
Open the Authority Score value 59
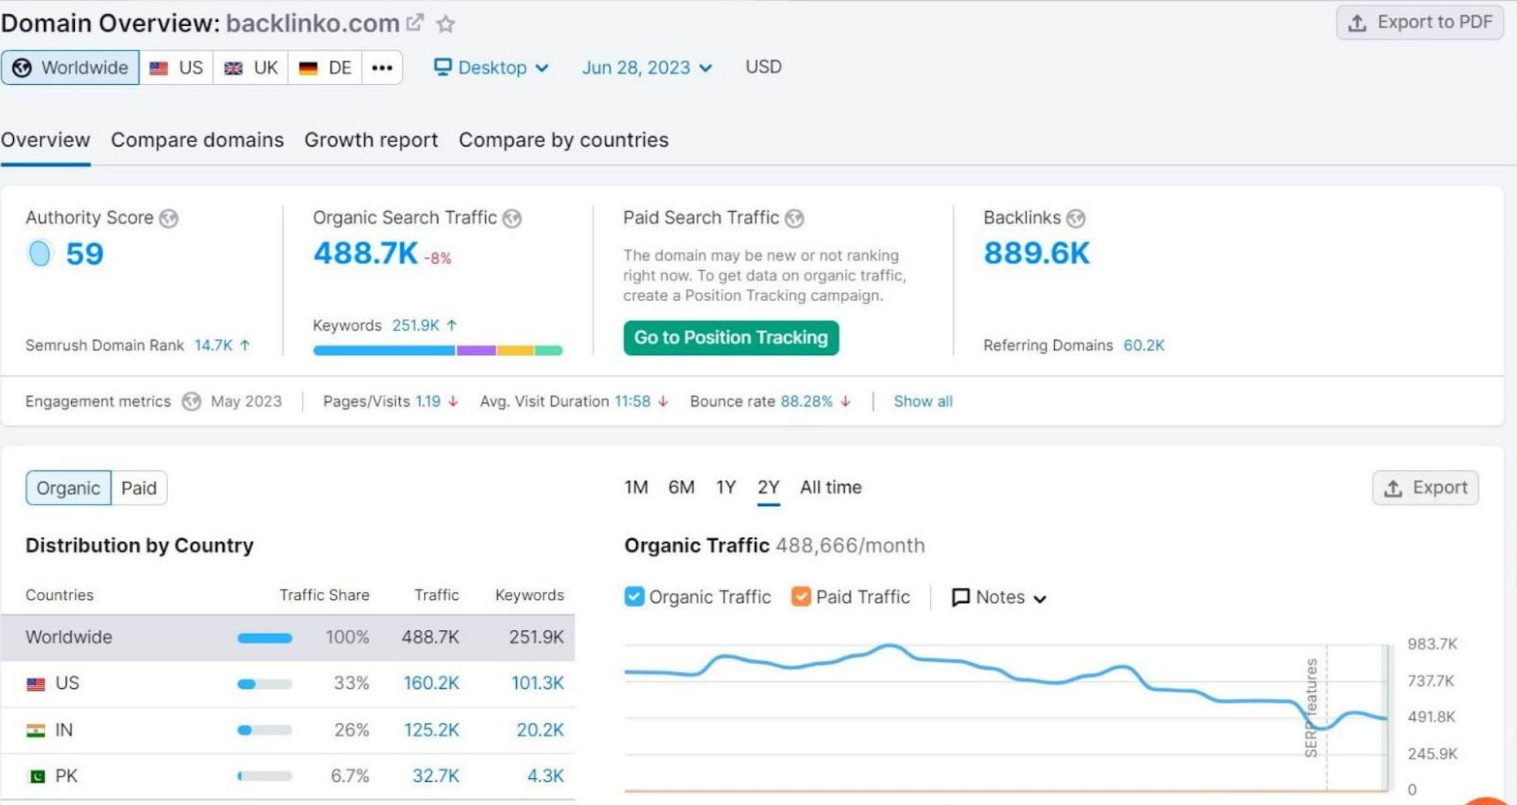point(85,254)
